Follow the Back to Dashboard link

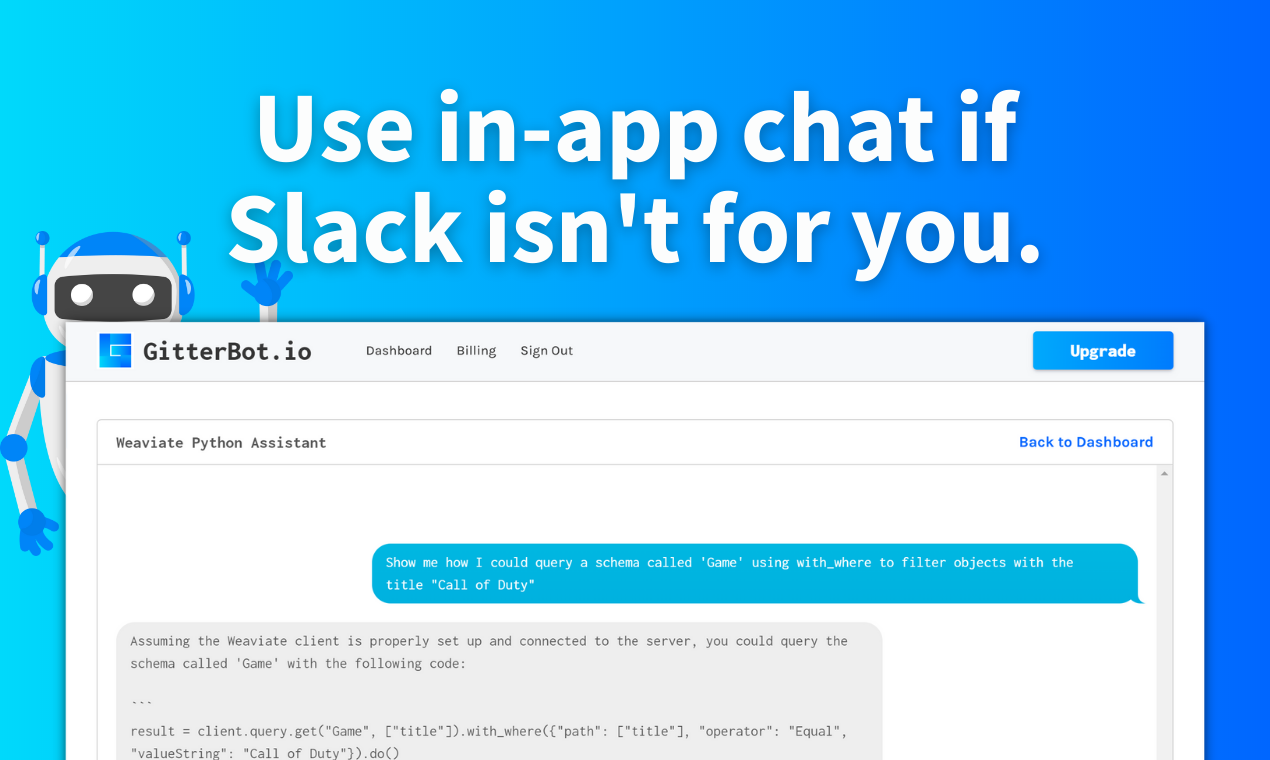[1086, 442]
